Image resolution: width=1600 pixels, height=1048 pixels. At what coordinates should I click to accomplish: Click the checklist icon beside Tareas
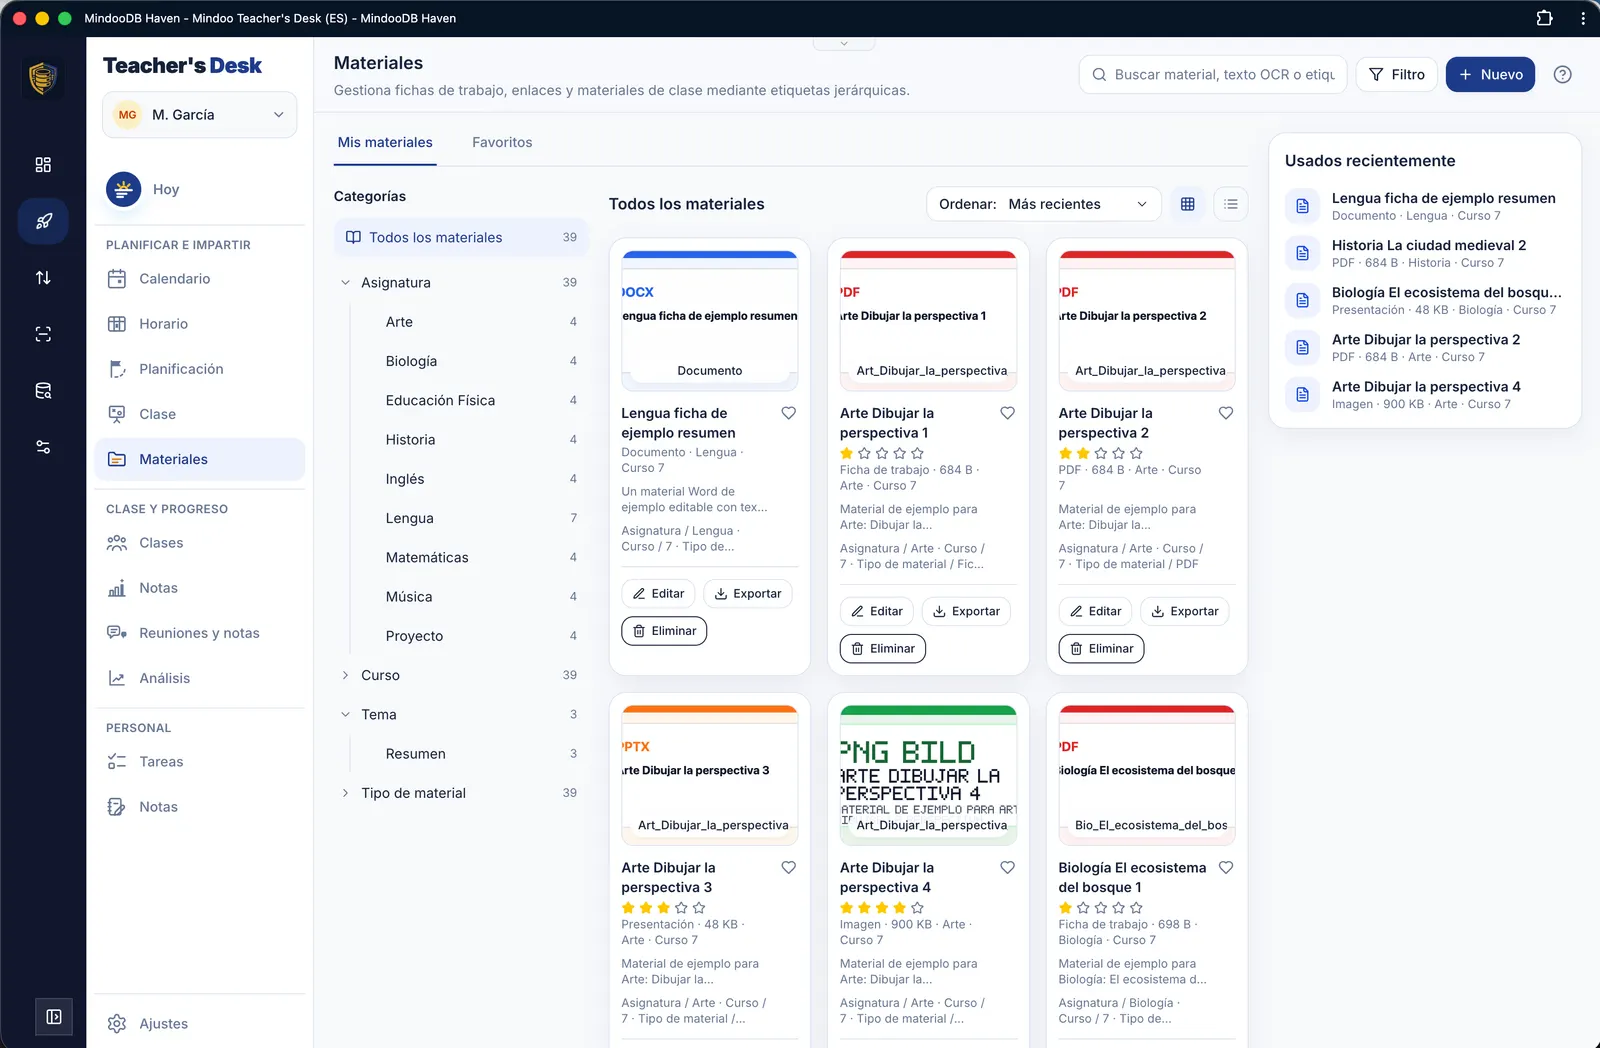pyautogui.click(x=117, y=762)
